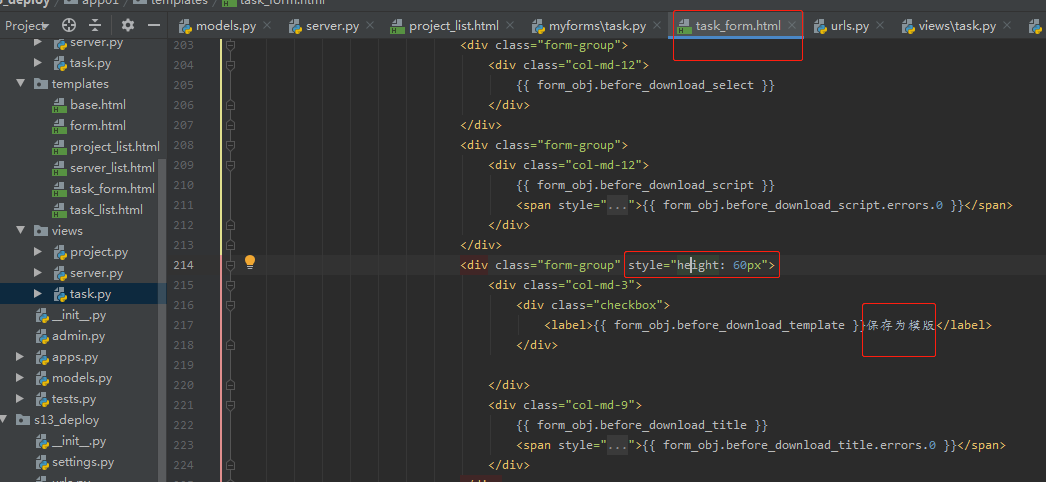Toggle the fold marker on line 204
The width and height of the screenshot is (1046, 482).
230,65
